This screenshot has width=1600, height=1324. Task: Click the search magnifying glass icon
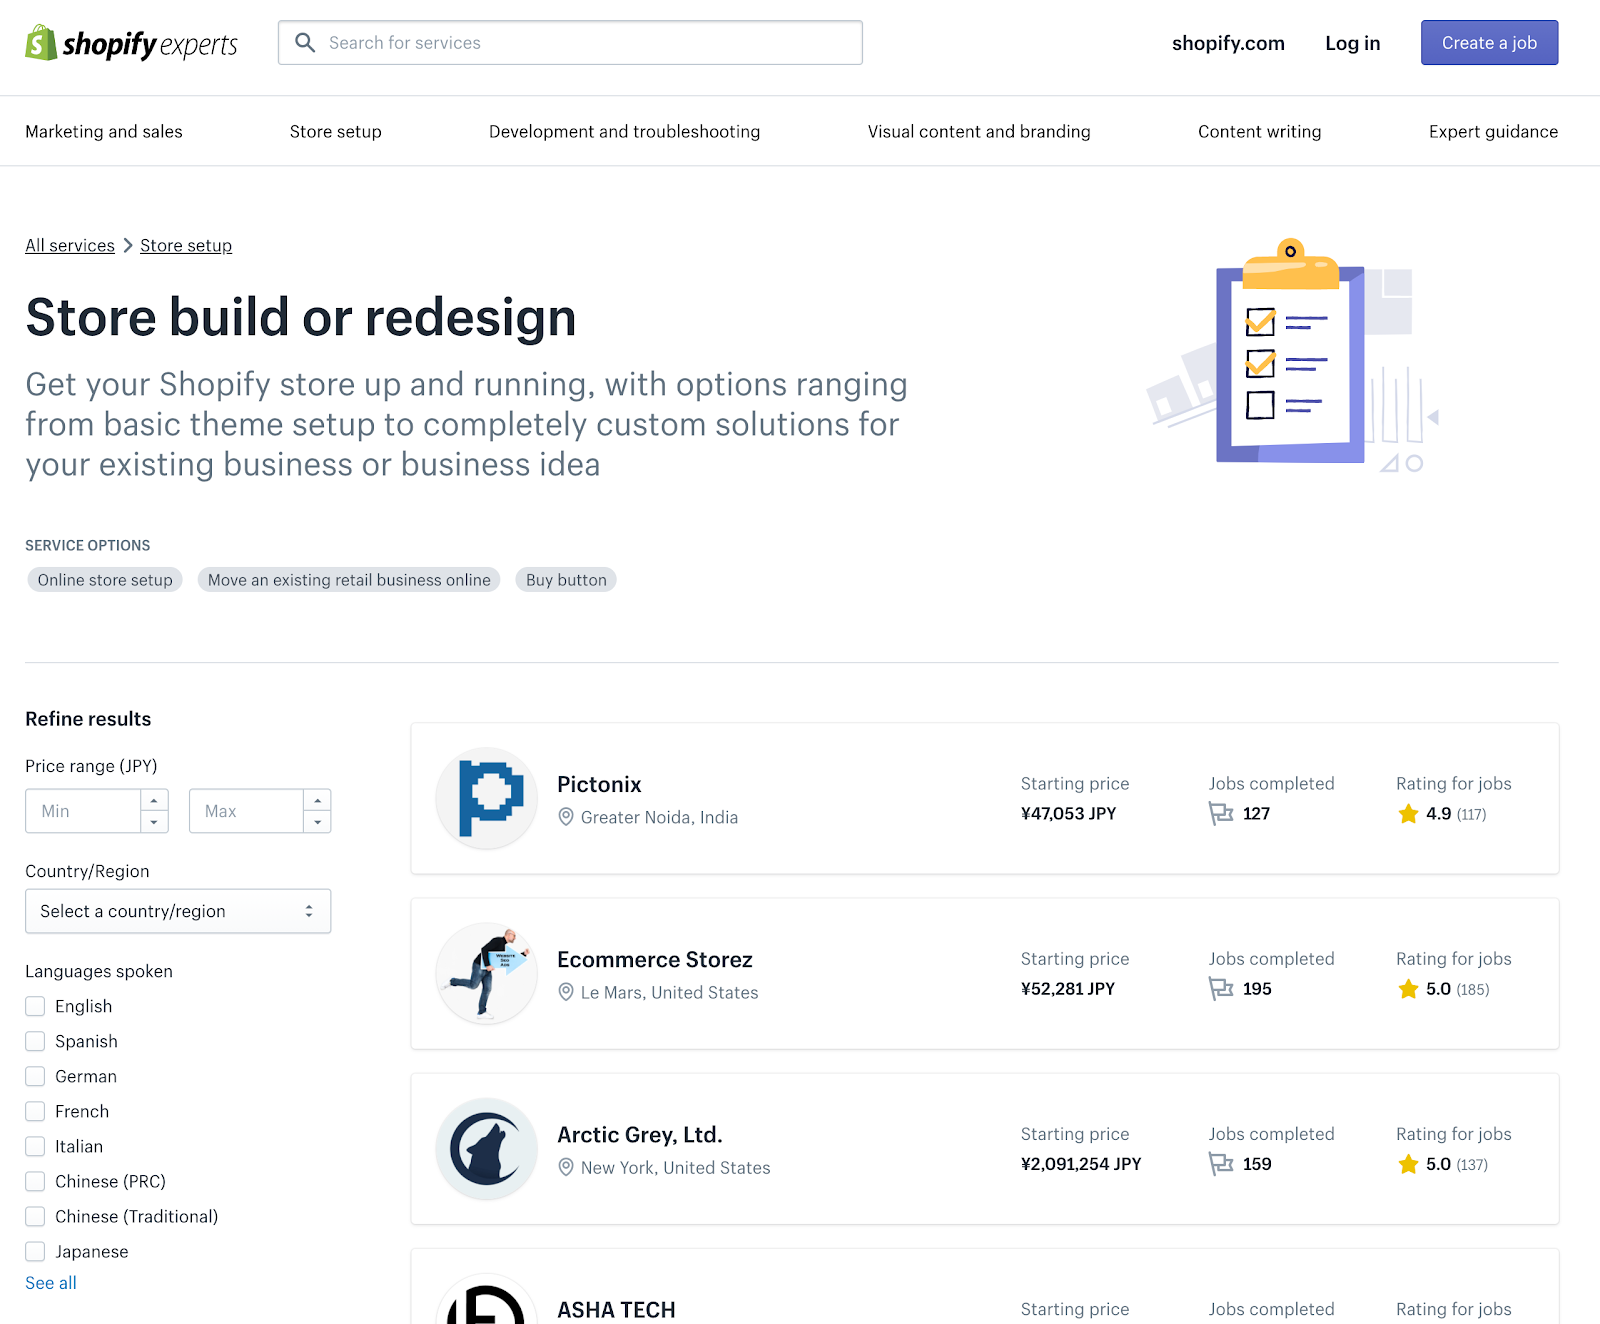[305, 42]
